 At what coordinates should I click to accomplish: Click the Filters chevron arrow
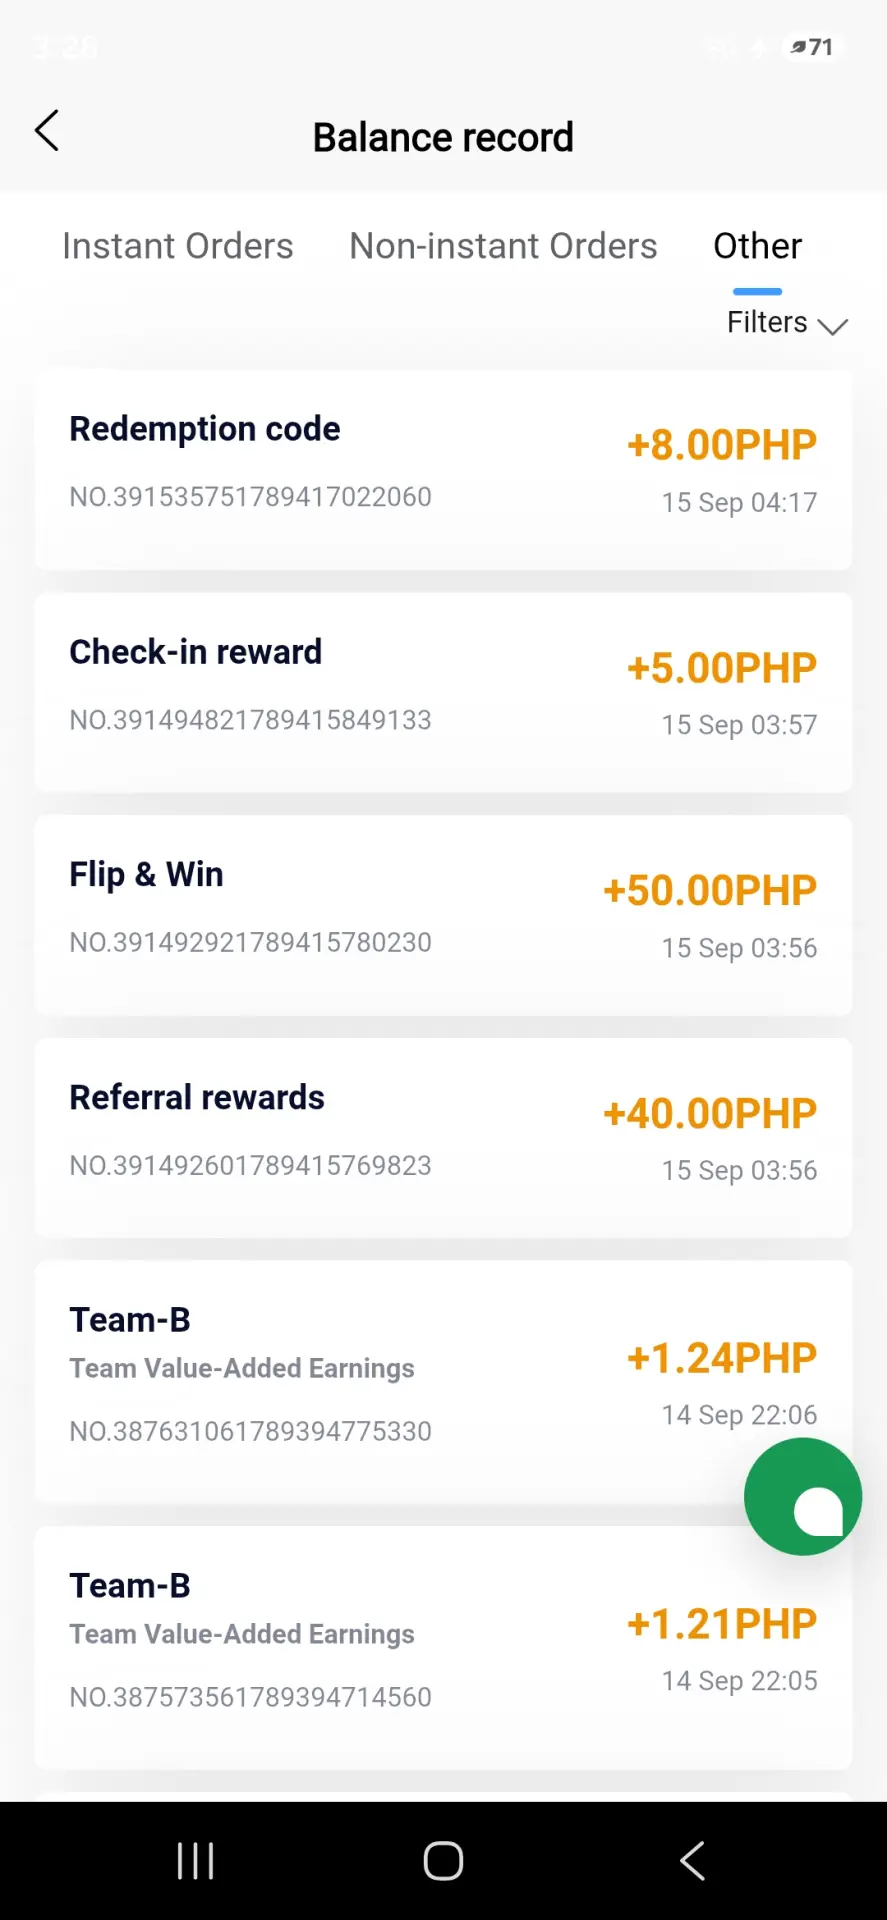coord(832,326)
